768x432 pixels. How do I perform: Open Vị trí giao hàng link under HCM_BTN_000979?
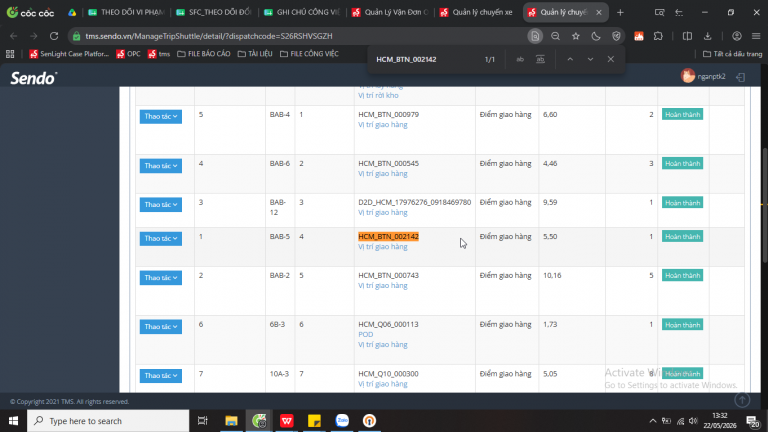pos(383,125)
